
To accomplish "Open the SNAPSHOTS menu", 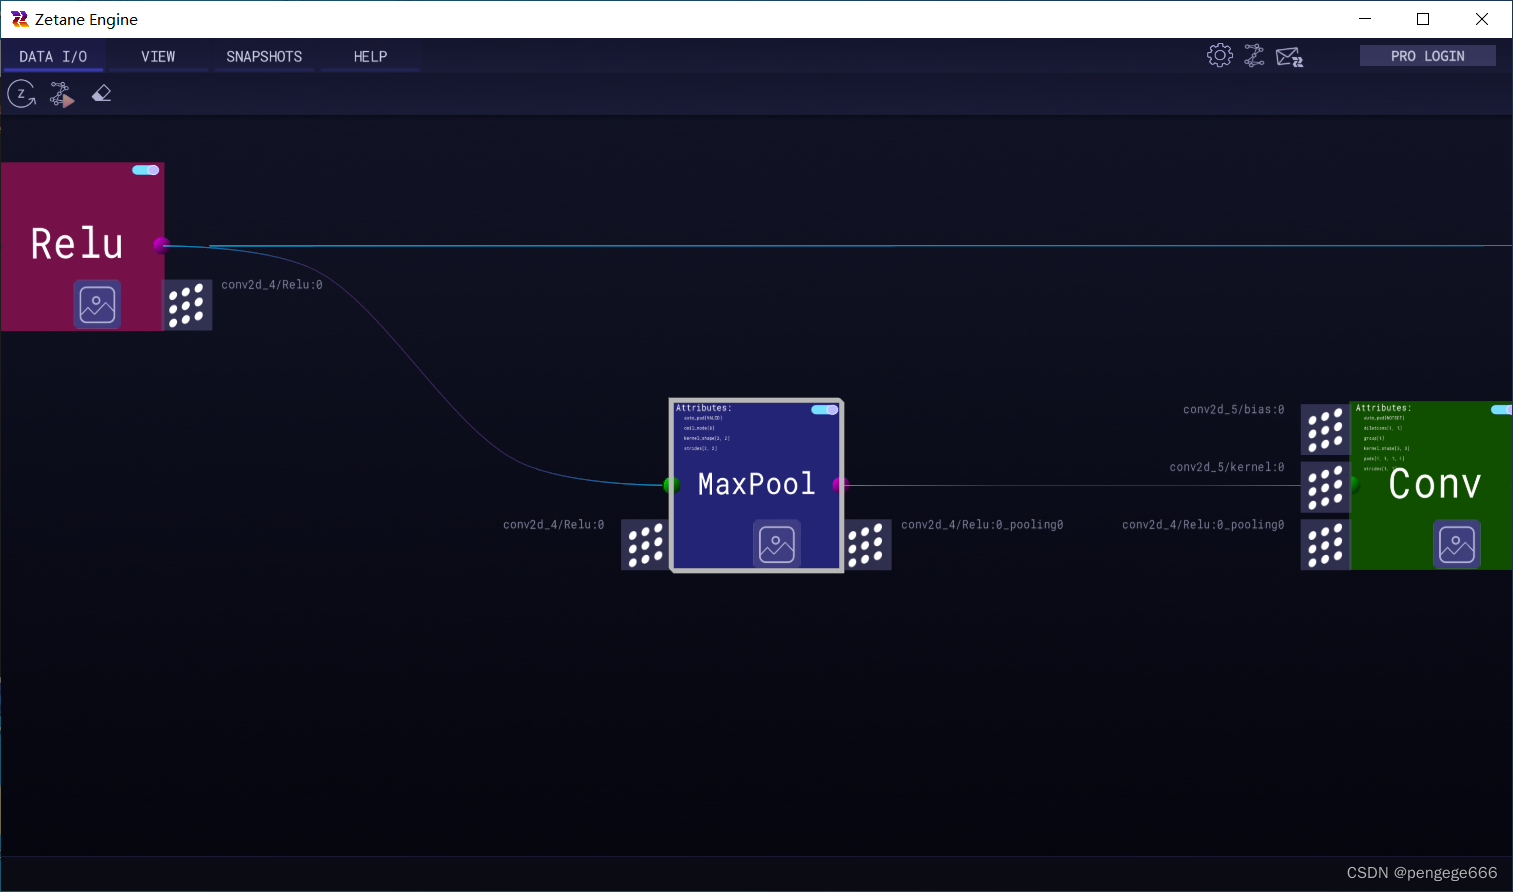I will [264, 57].
